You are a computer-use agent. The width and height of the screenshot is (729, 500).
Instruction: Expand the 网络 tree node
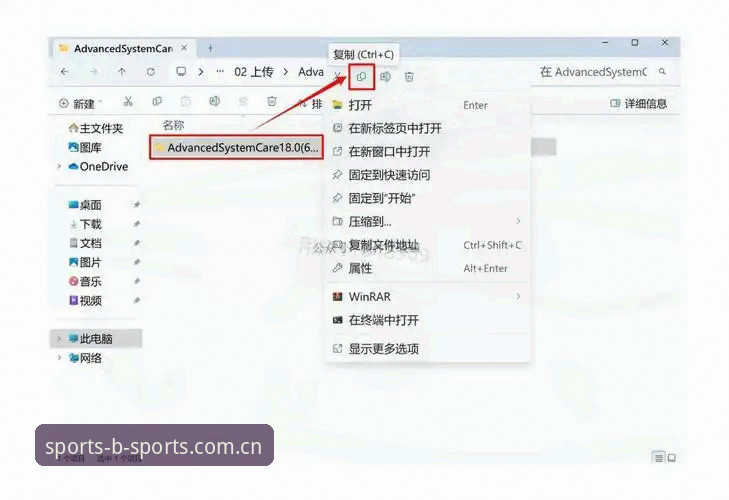(59, 358)
